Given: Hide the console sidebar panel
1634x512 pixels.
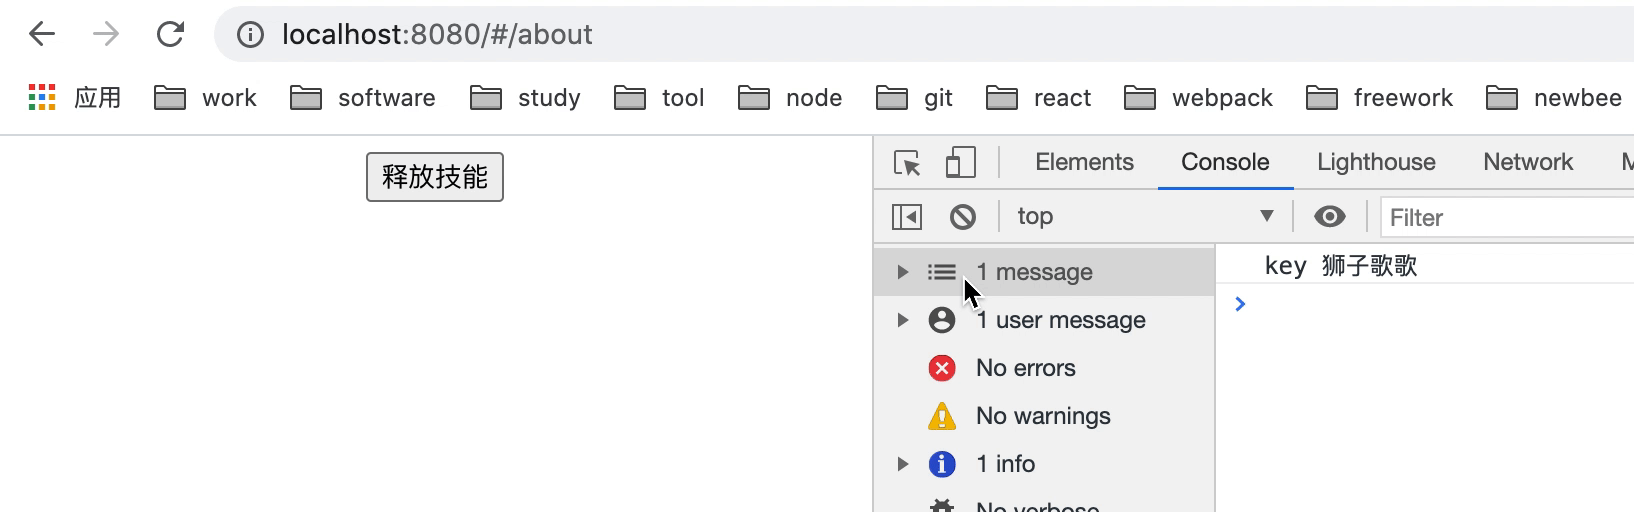Looking at the screenshot, I should click(907, 217).
